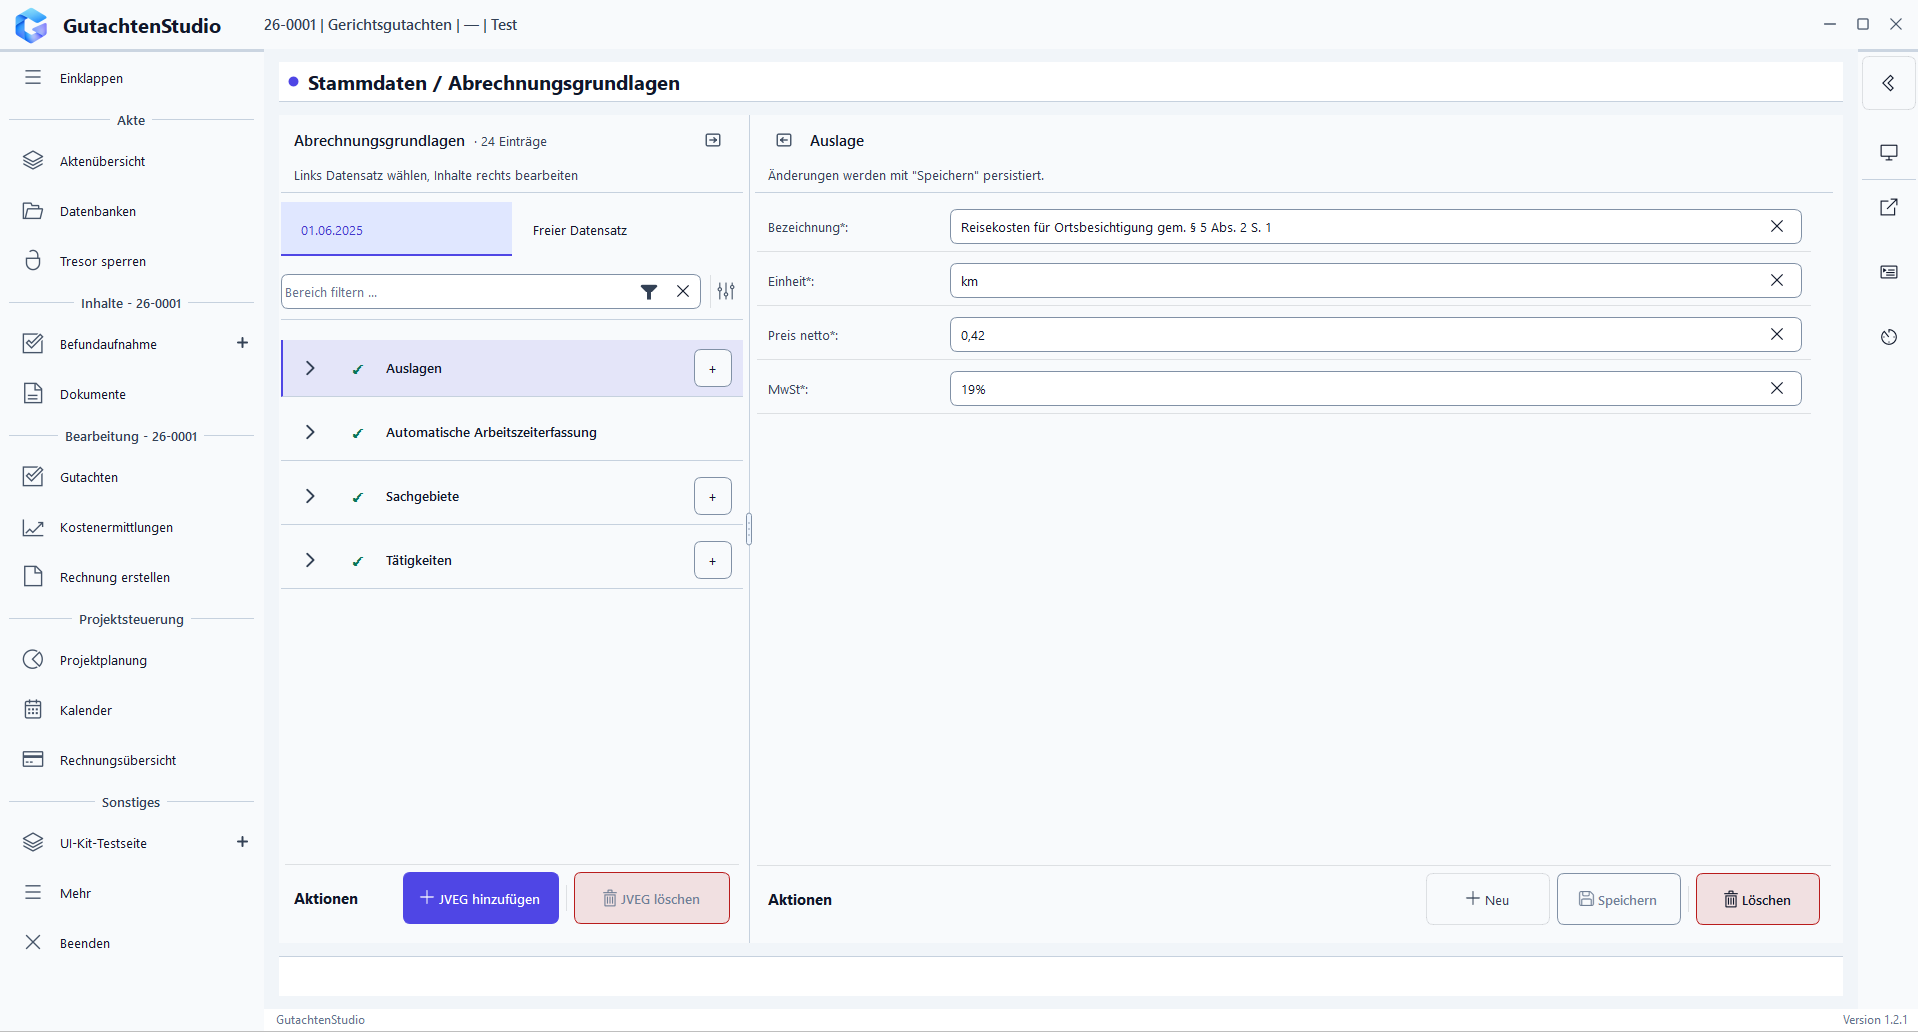
Task: Collapse the right panel with double chevron
Action: point(1888,83)
